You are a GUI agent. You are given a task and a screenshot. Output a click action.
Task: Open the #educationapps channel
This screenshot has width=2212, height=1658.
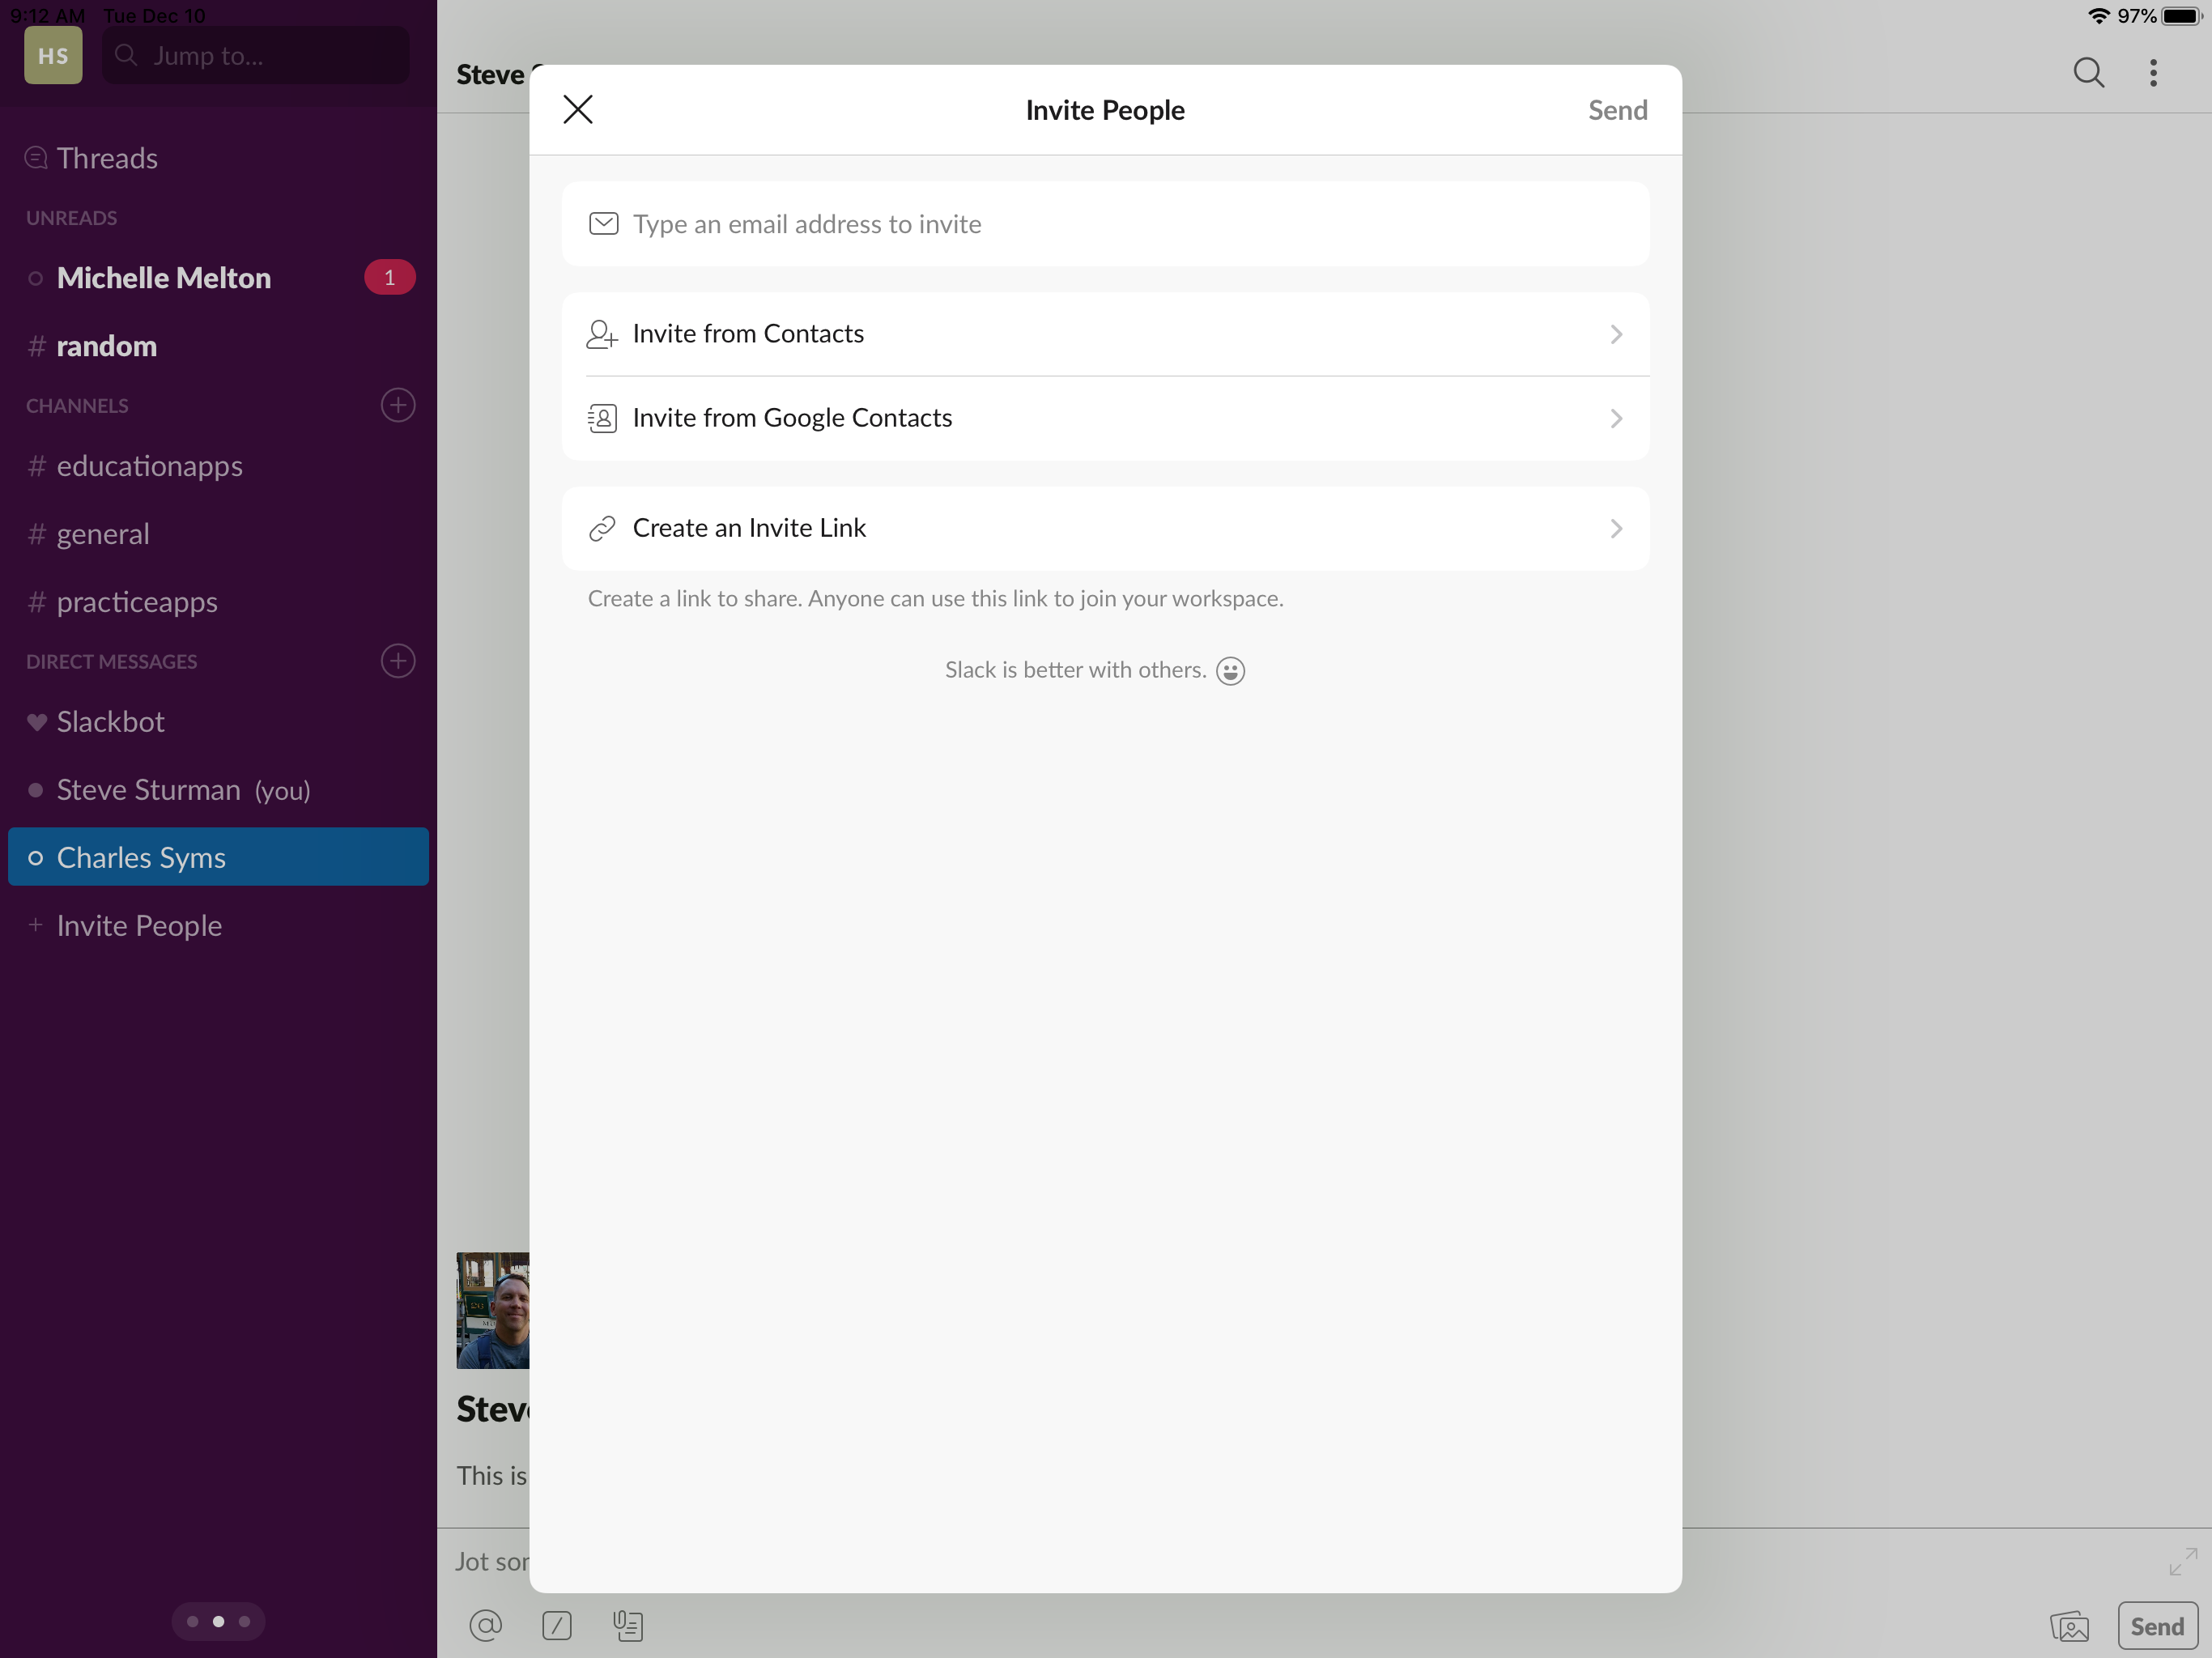[149, 466]
